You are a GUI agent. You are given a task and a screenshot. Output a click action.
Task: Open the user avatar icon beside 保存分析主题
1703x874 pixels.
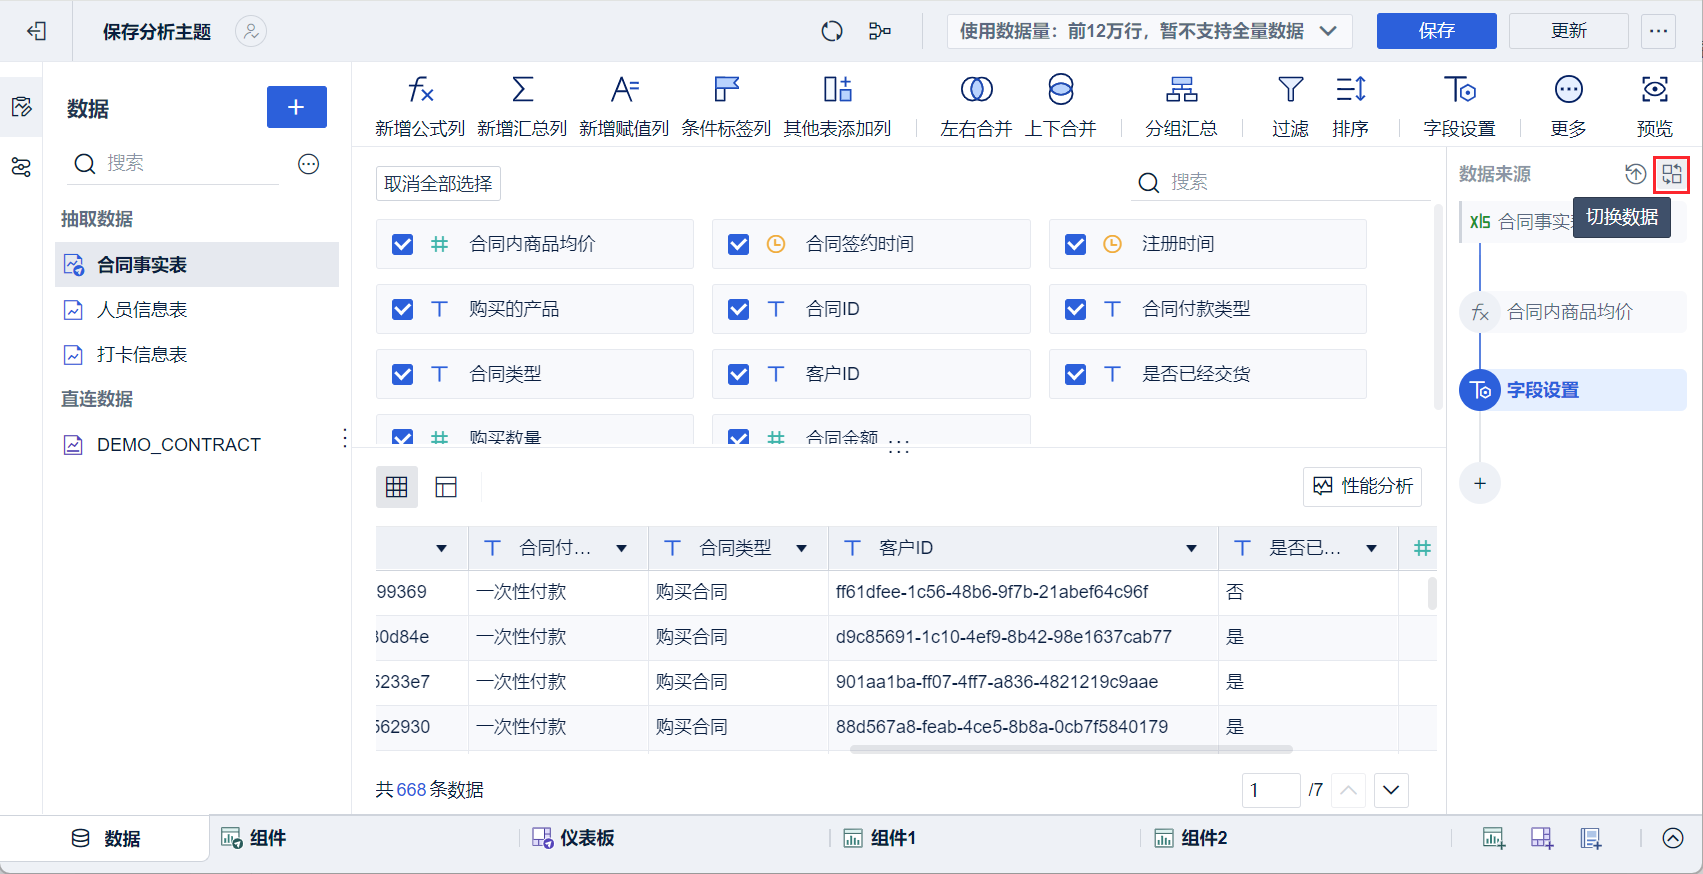[x=251, y=31]
